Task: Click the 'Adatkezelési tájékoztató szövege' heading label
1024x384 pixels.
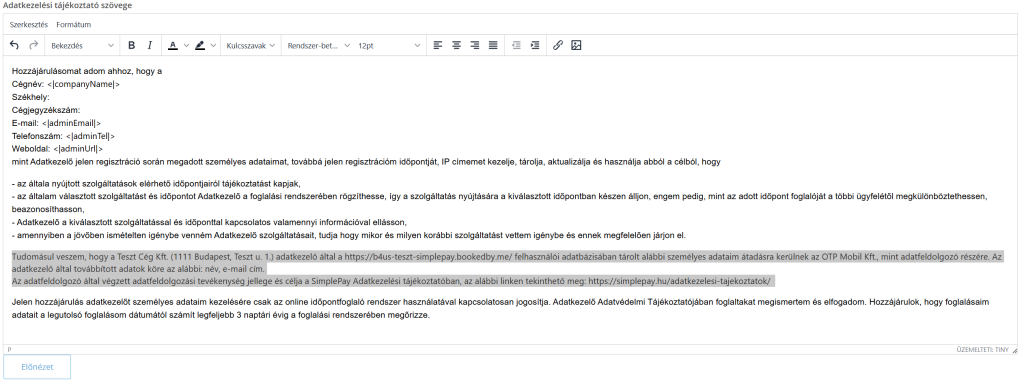Action: (x=67, y=5)
